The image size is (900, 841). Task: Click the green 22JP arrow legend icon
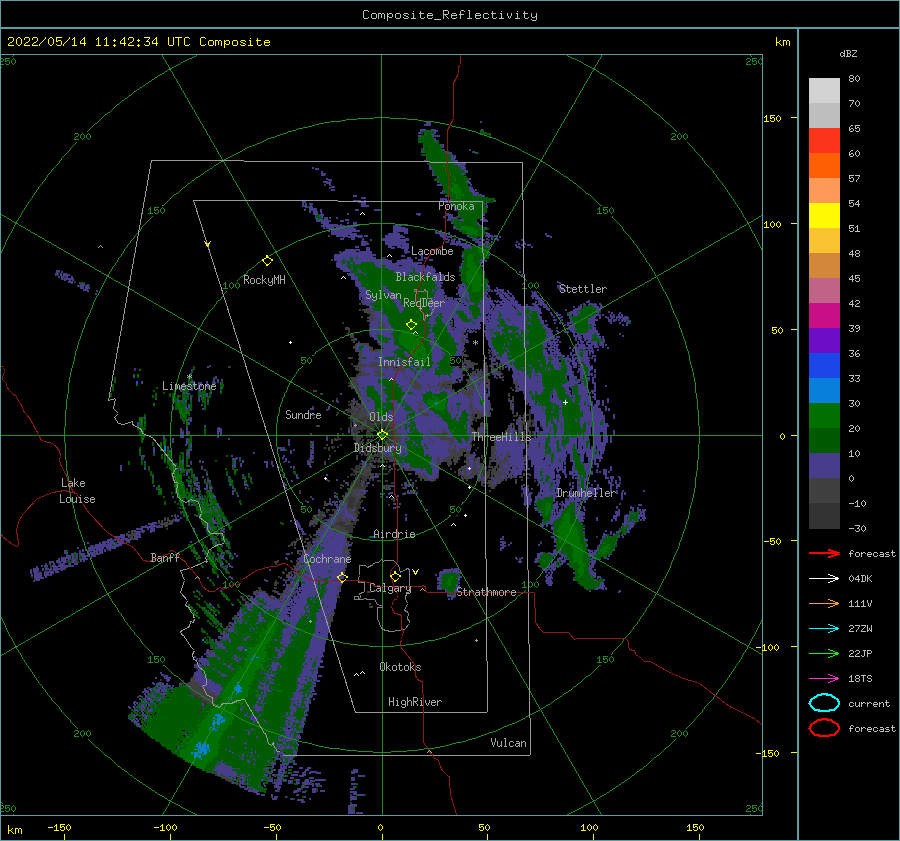(824, 653)
